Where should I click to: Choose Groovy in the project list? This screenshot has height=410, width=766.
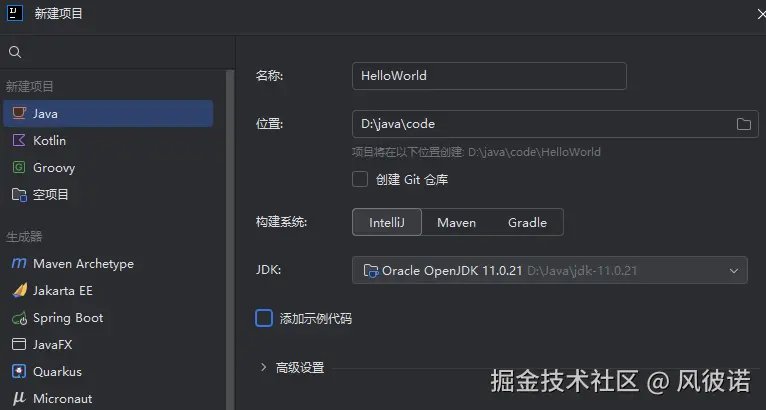click(108, 168)
